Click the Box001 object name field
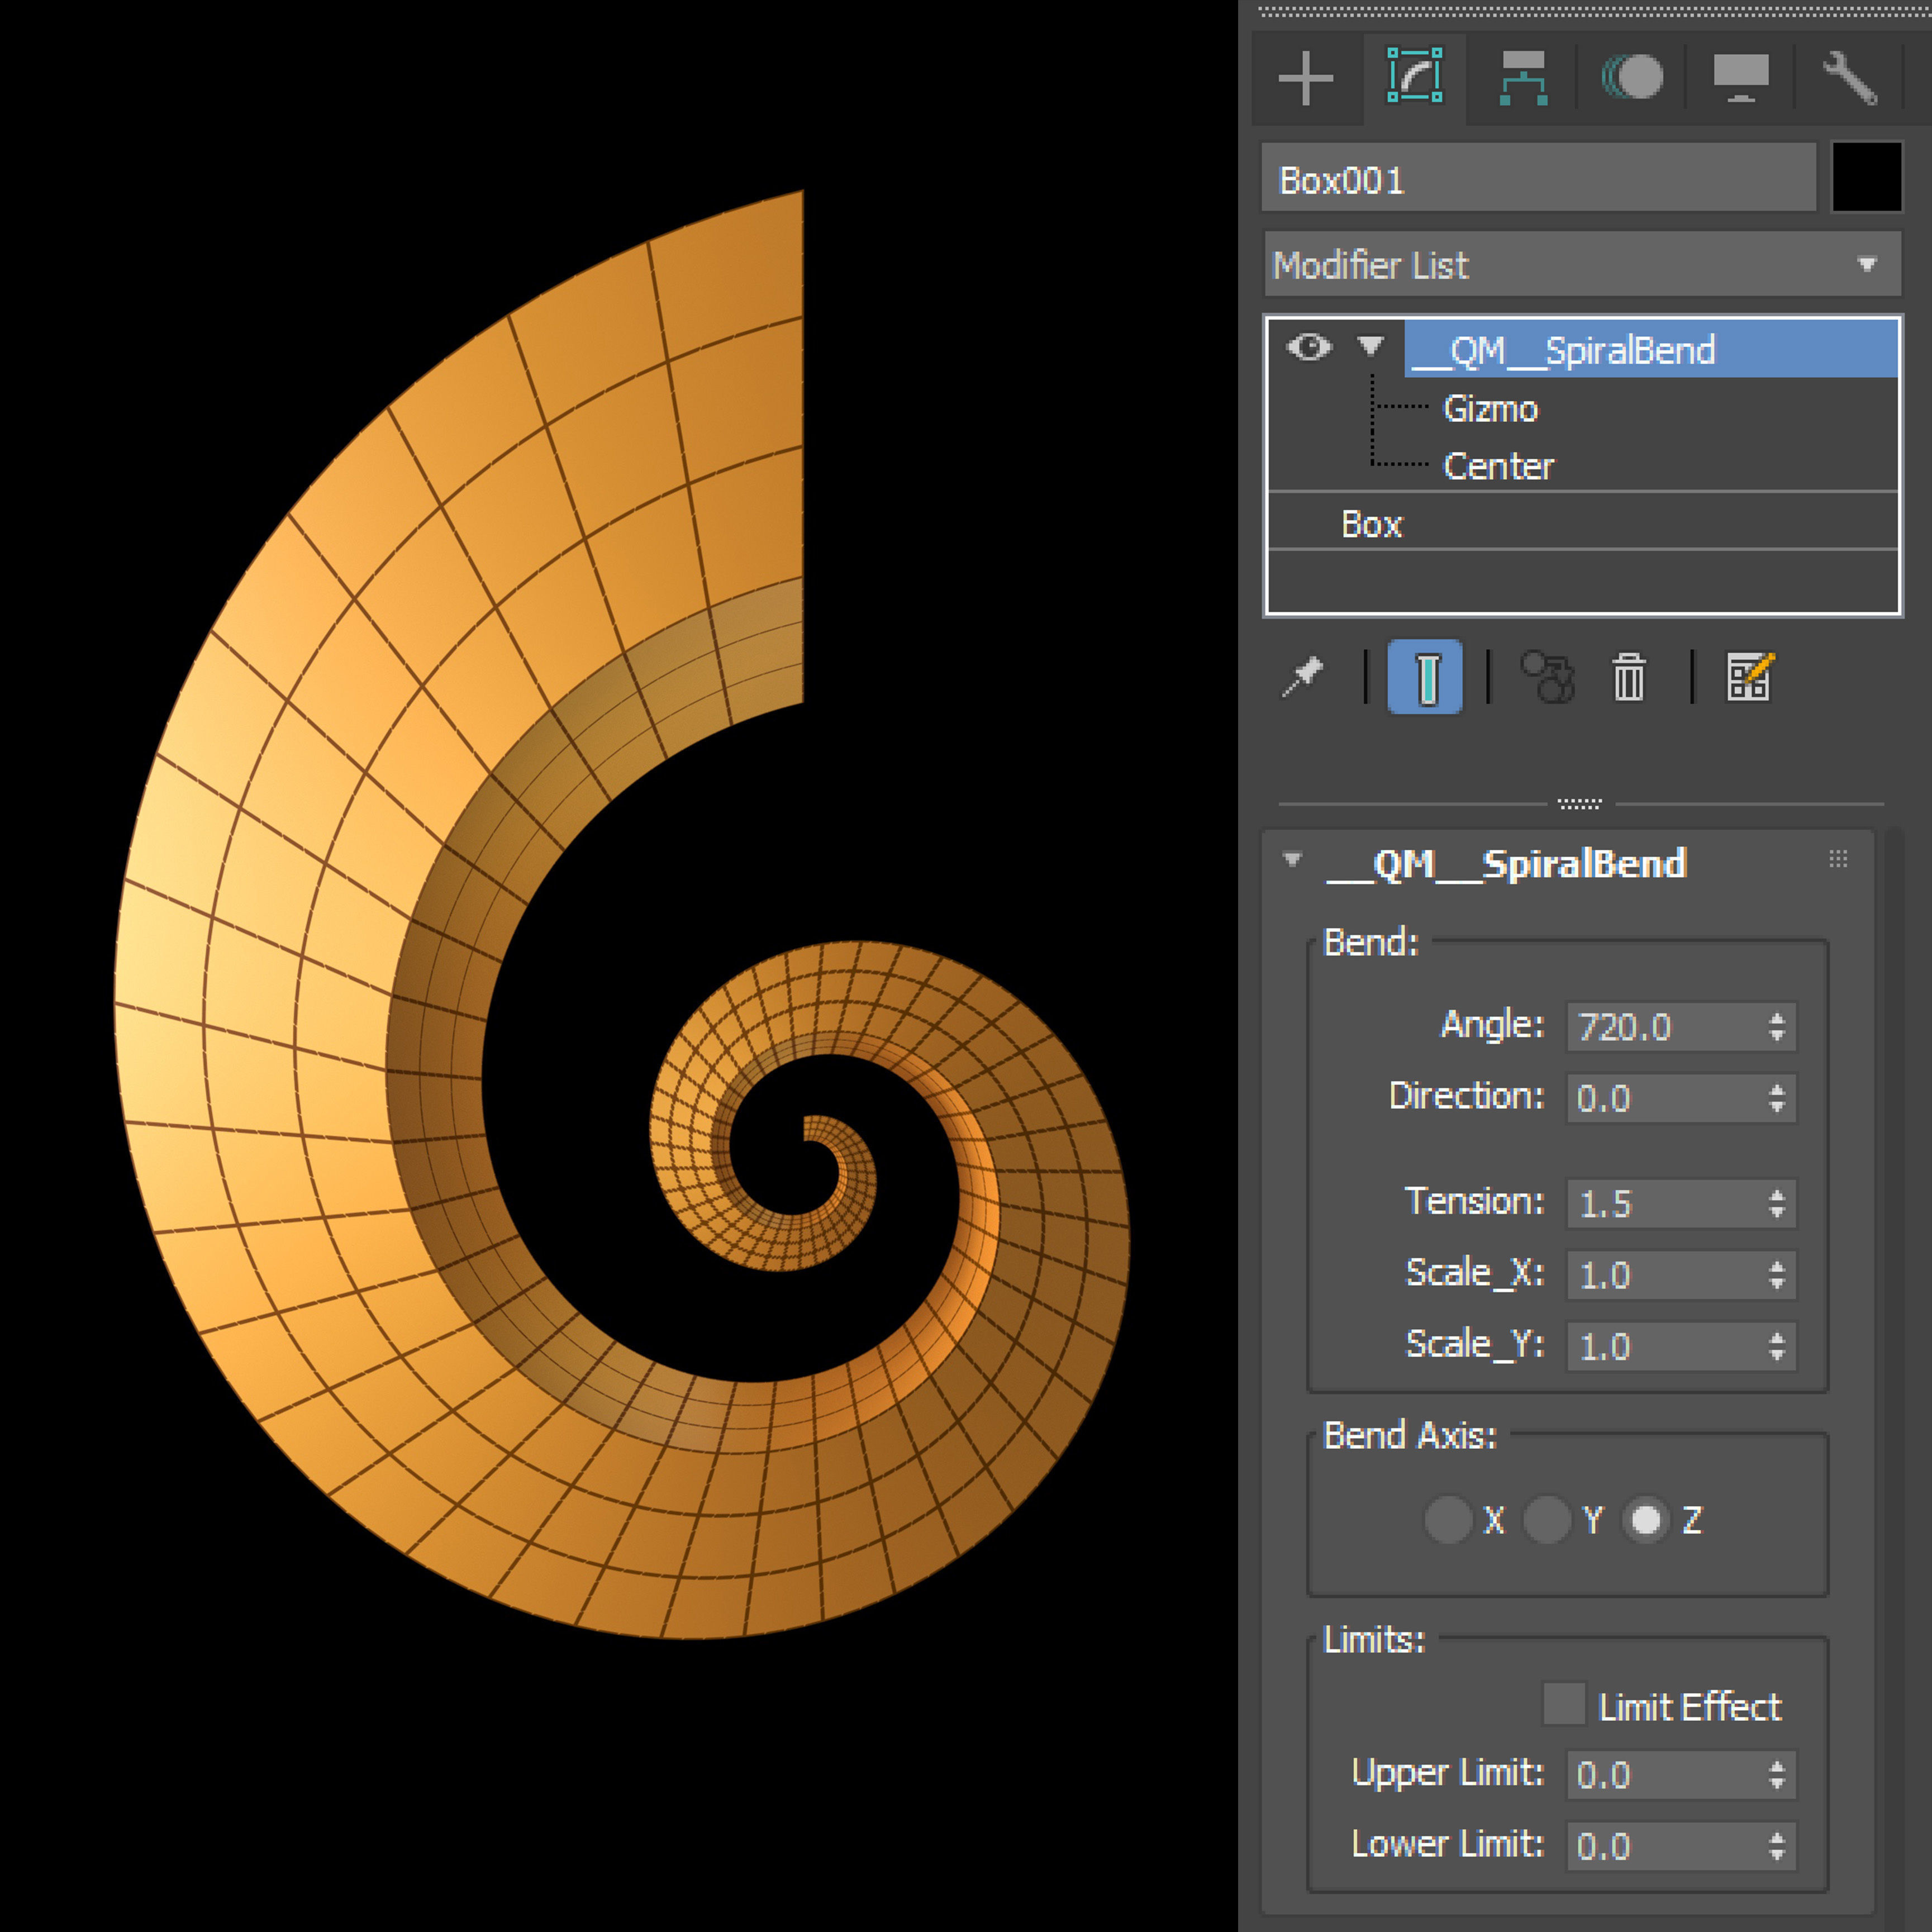Screen dimensions: 1932x1932 [1539, 178]
